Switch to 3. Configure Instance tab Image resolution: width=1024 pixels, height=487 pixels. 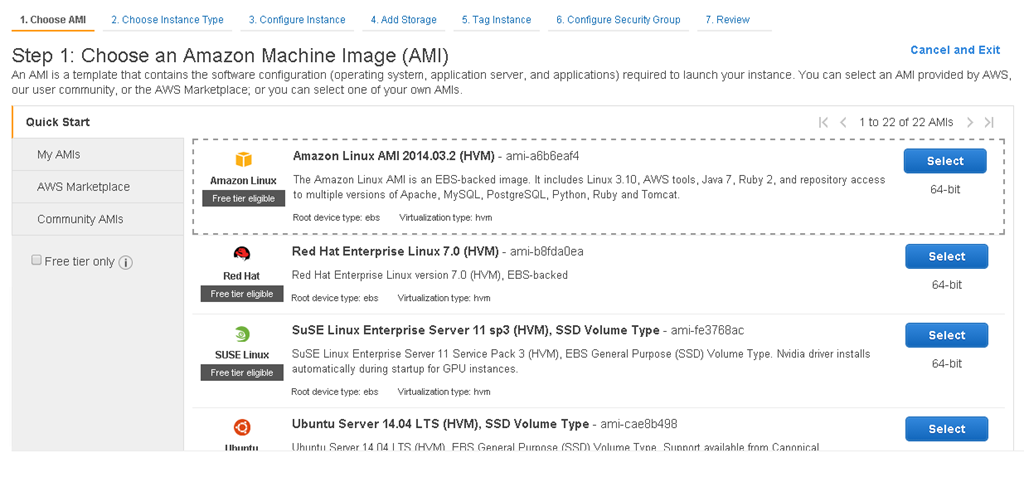pos(297,20)
